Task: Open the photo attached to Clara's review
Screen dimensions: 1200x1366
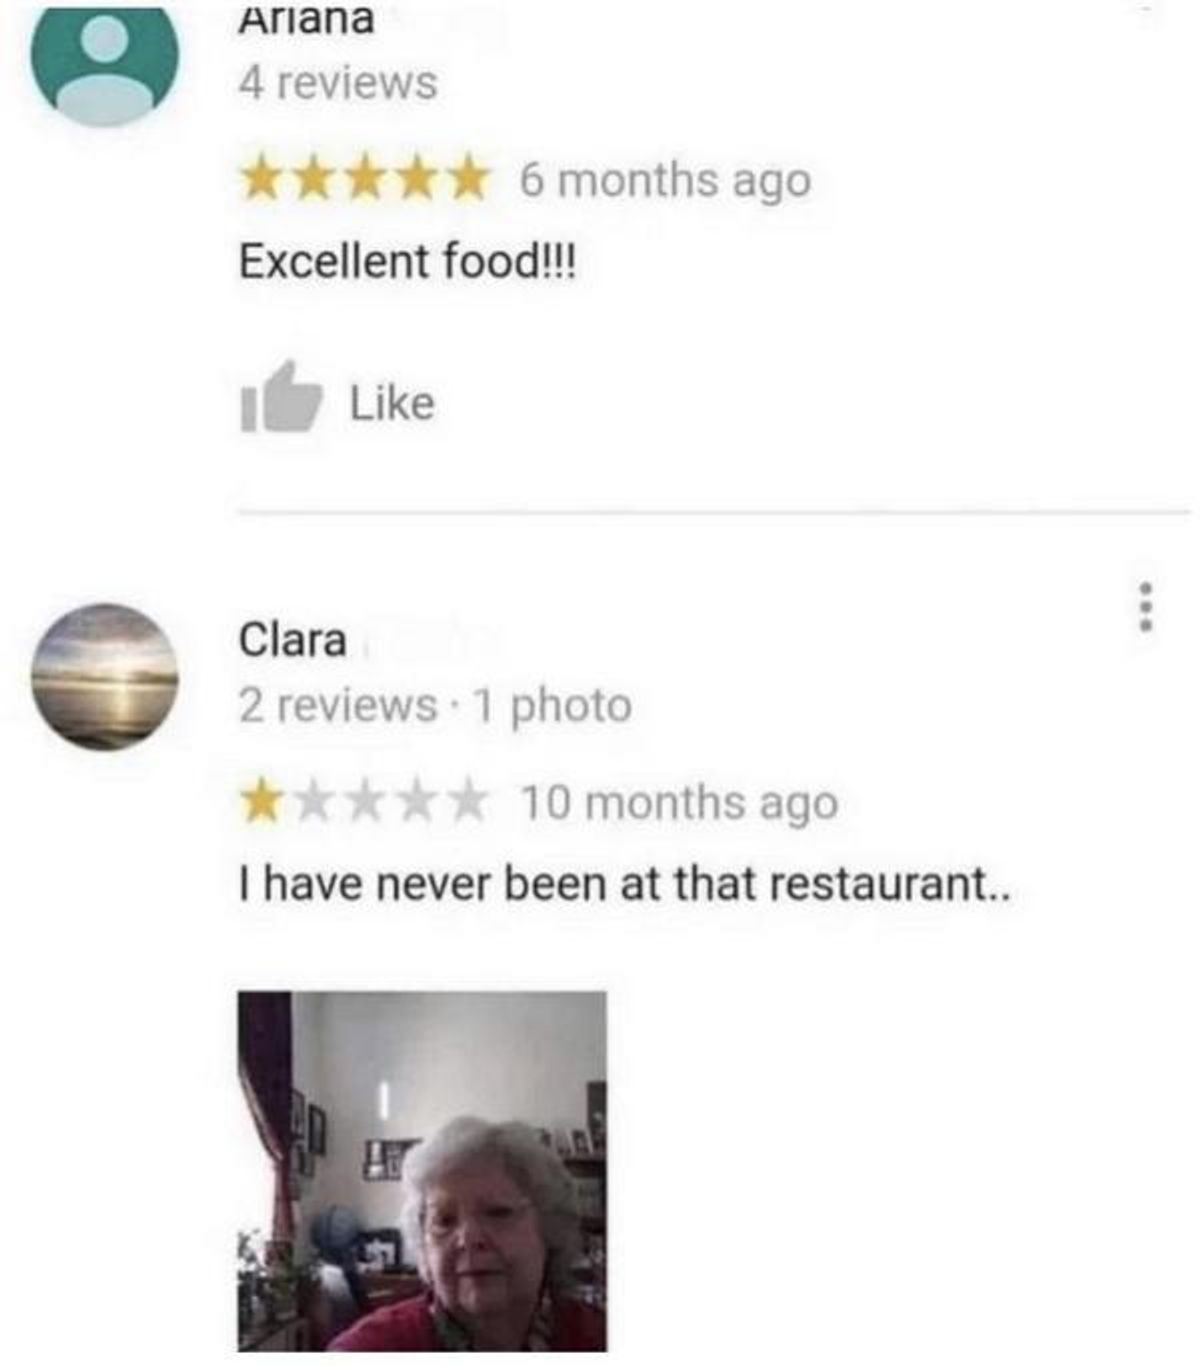Action: [422, 1171]
